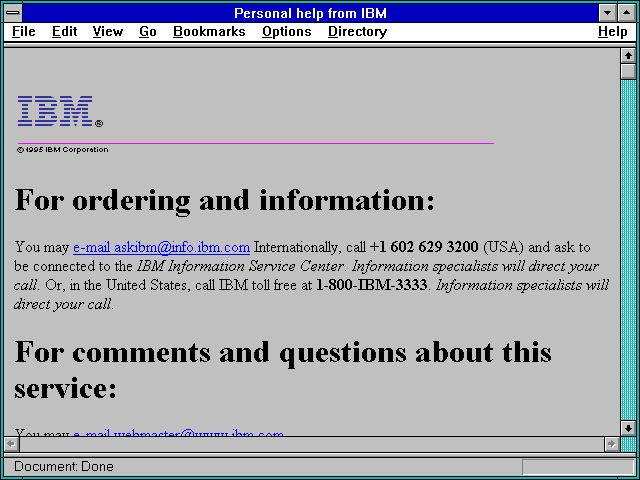
Task: Click the IBM logo image
Action: click(x=60, y=111)
